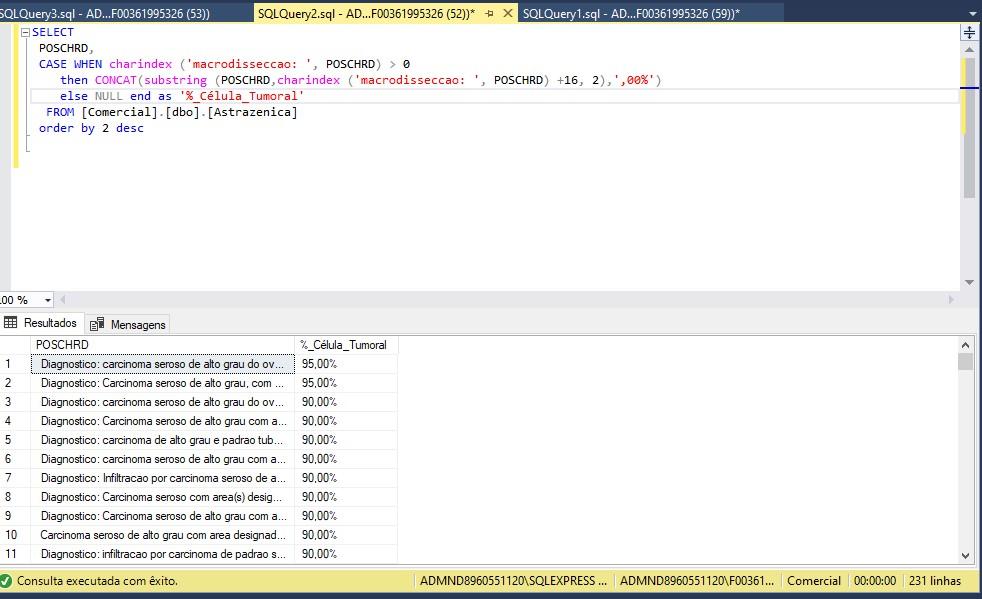Image resolution: width=982 pixels, height=599 pixels.
Task: Open the Mensagens tab
Action: 128,325
